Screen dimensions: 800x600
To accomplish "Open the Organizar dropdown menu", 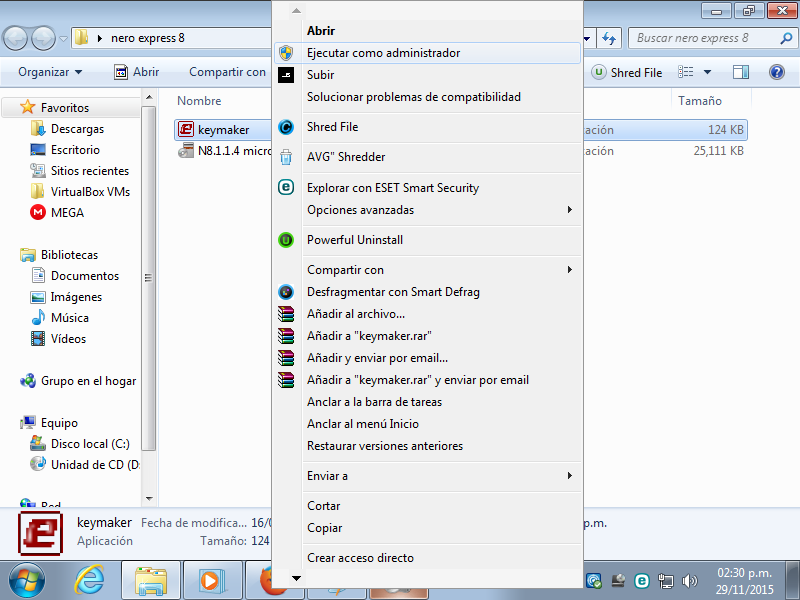I will tap(50, 72).
